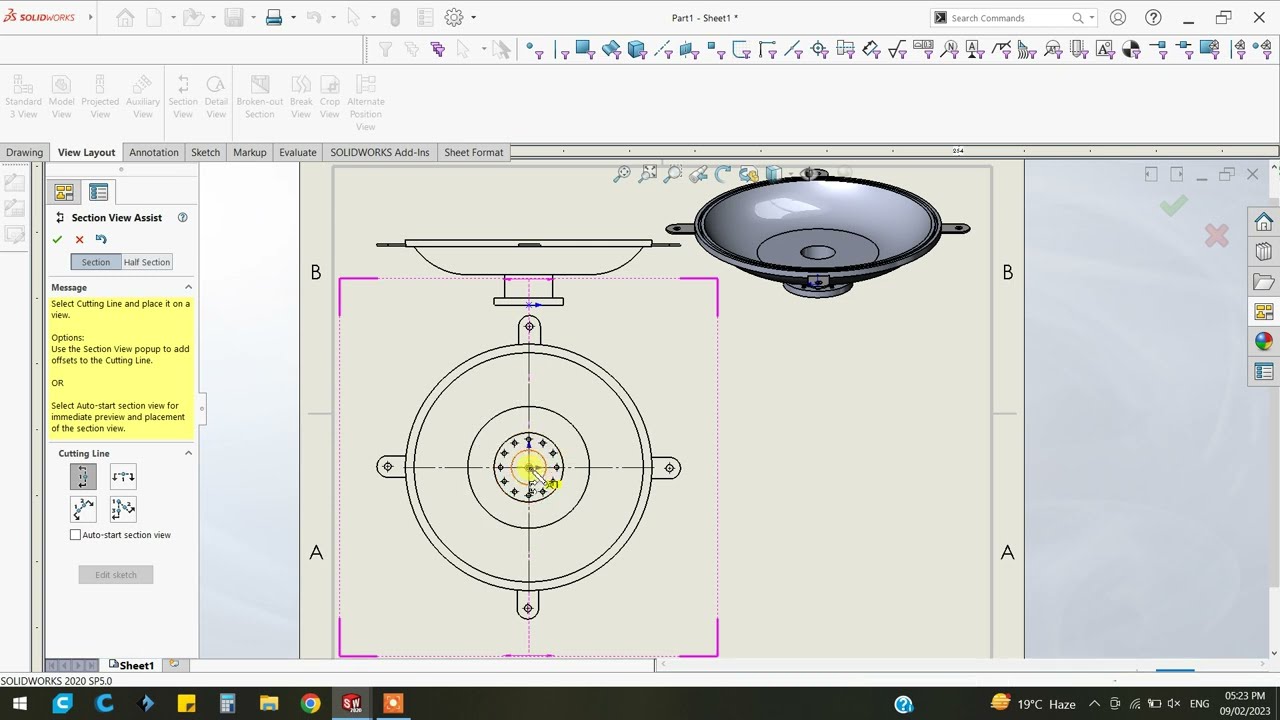Toggle the Filter Surface Finish Symbols icon
Image resolution: width=1280 pixels, height=720 pixels.
(898, 49)
